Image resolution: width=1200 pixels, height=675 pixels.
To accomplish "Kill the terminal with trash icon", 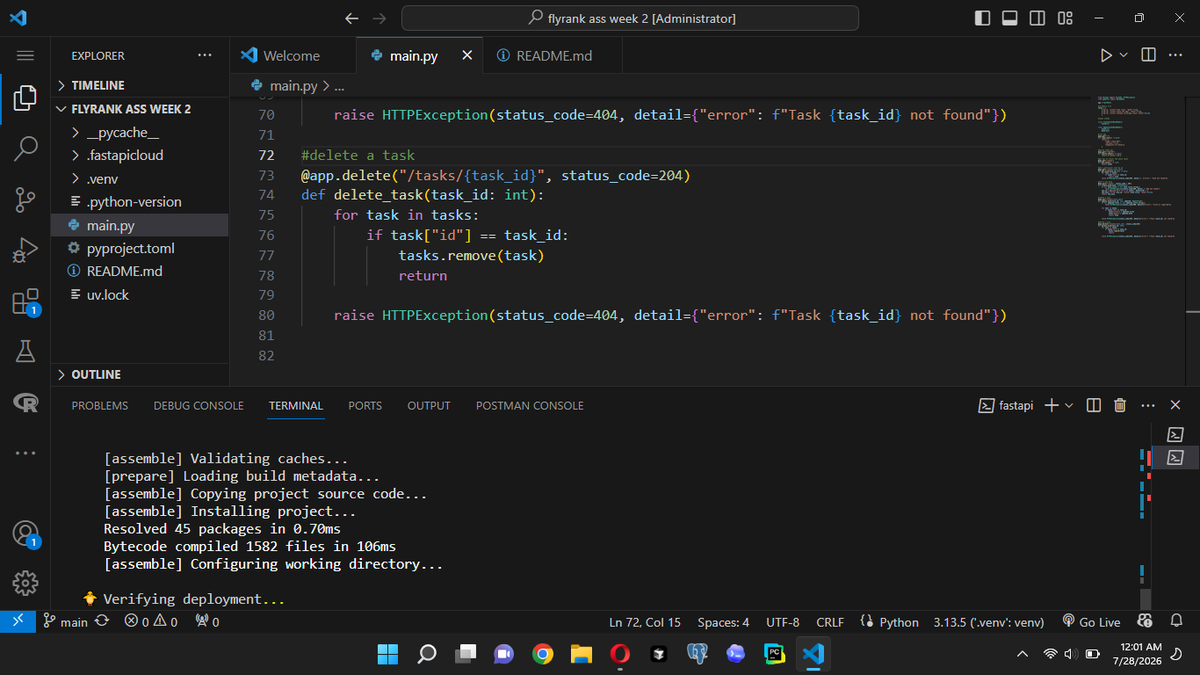I will click(x=1120, y=405).
